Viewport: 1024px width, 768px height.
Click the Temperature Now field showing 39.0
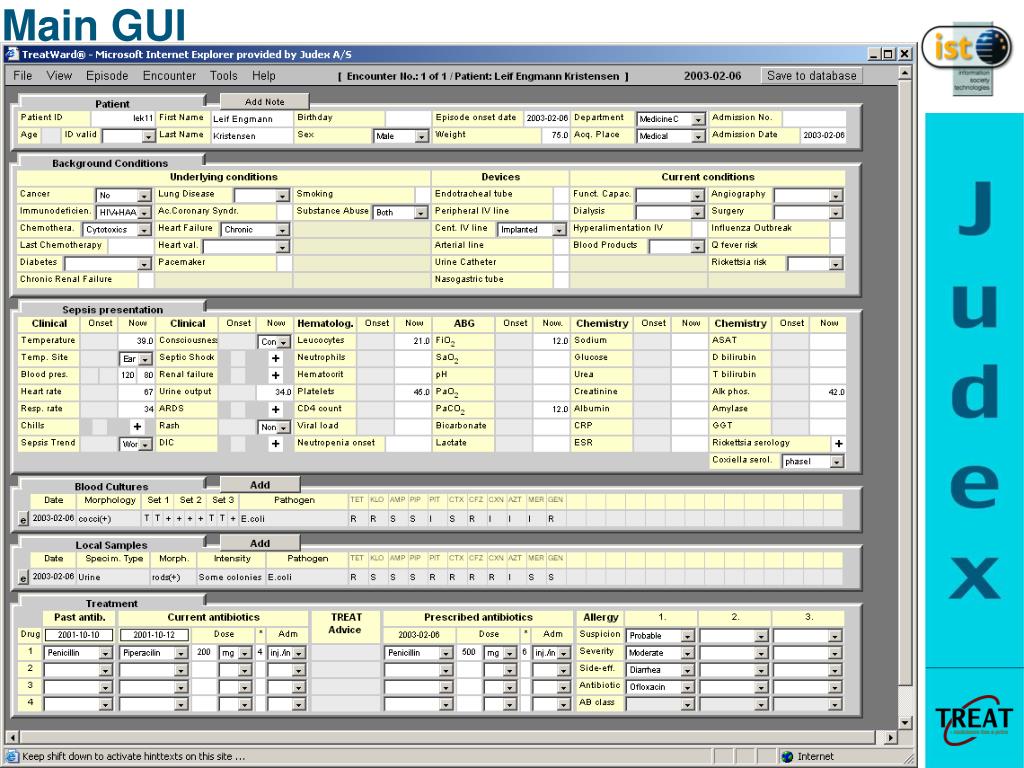pos(136,341)
